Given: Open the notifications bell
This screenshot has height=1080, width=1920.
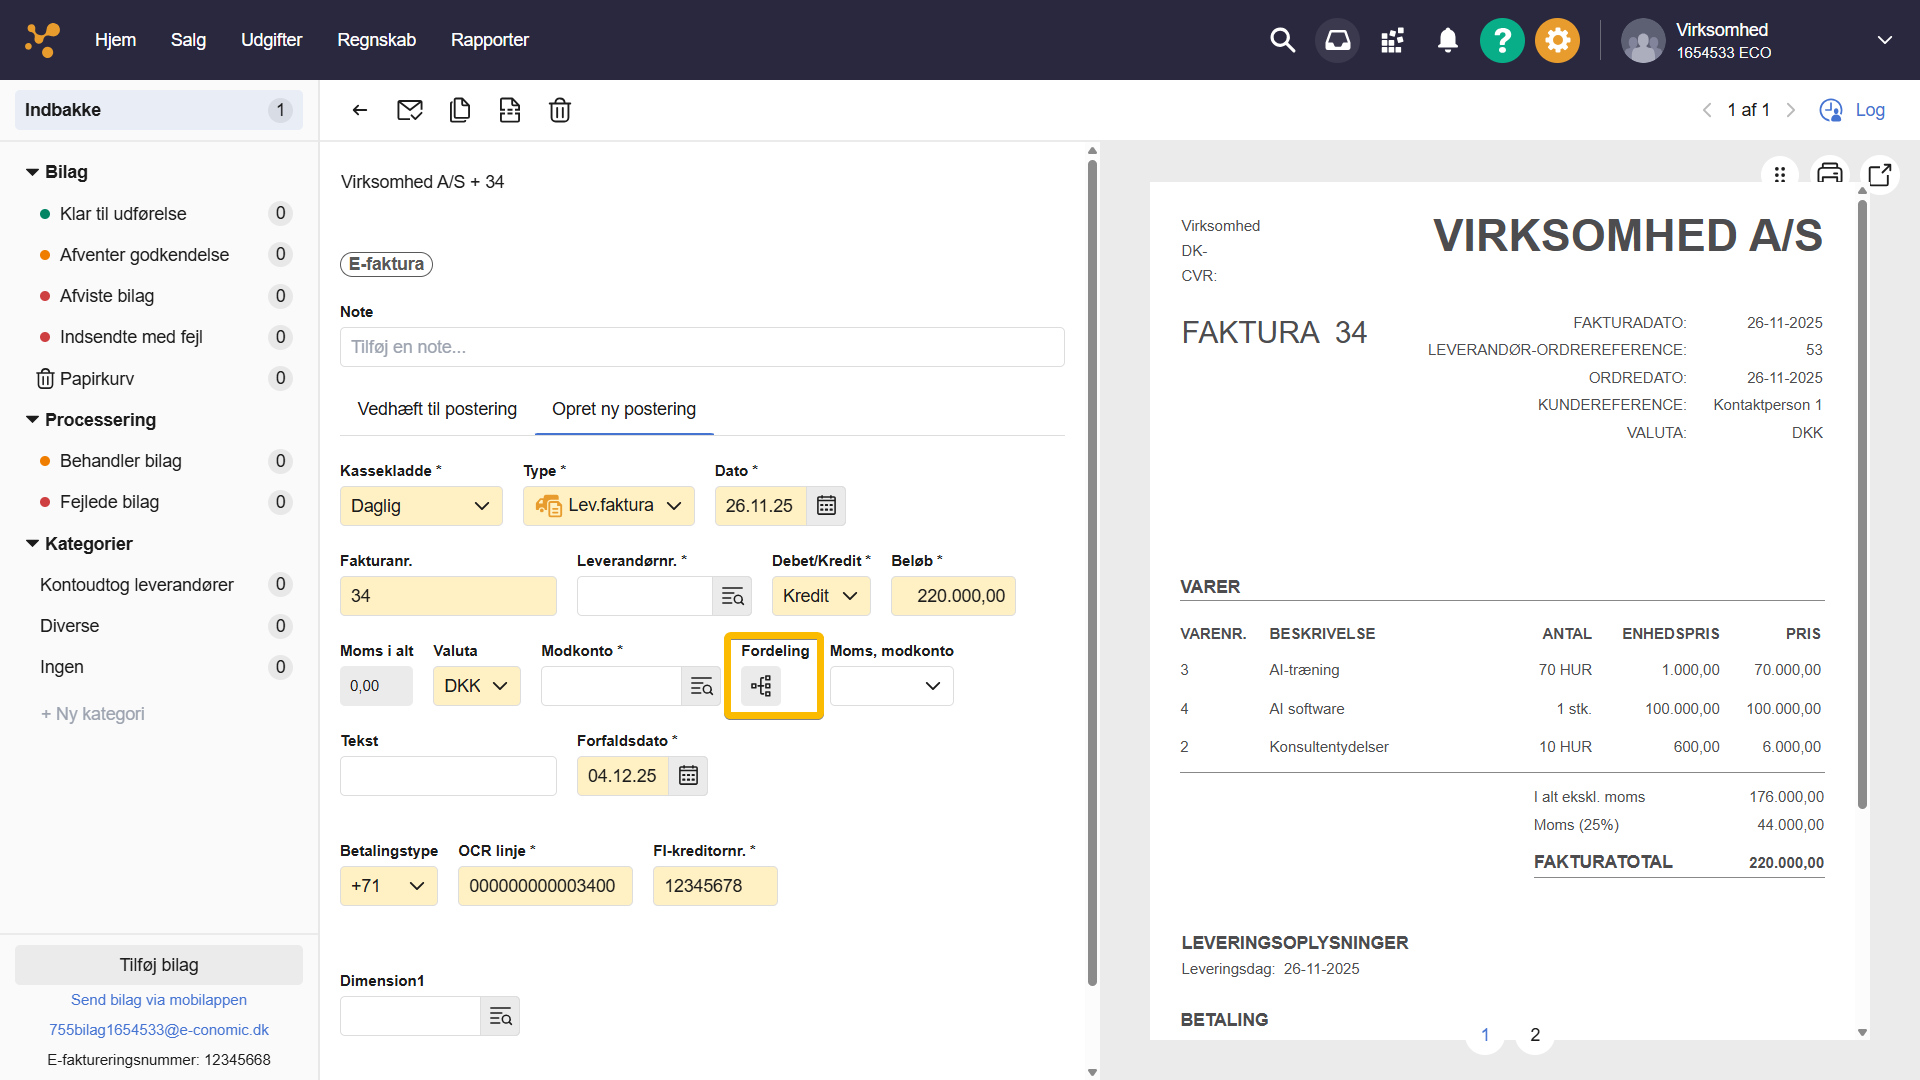Looking at the screenshot, I should tap(1447, 40).
